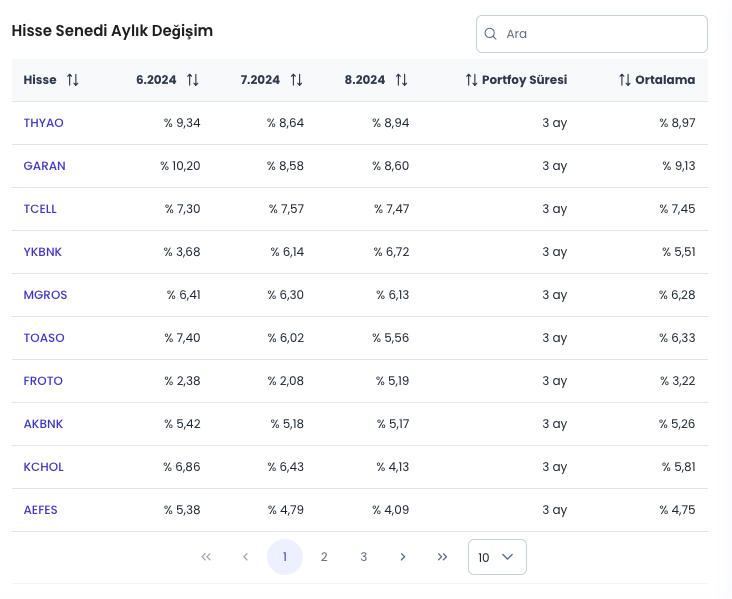Open the GARAN stock link
Image resolution: width=732 pixels, height=599 pixels.
(44, 166)
